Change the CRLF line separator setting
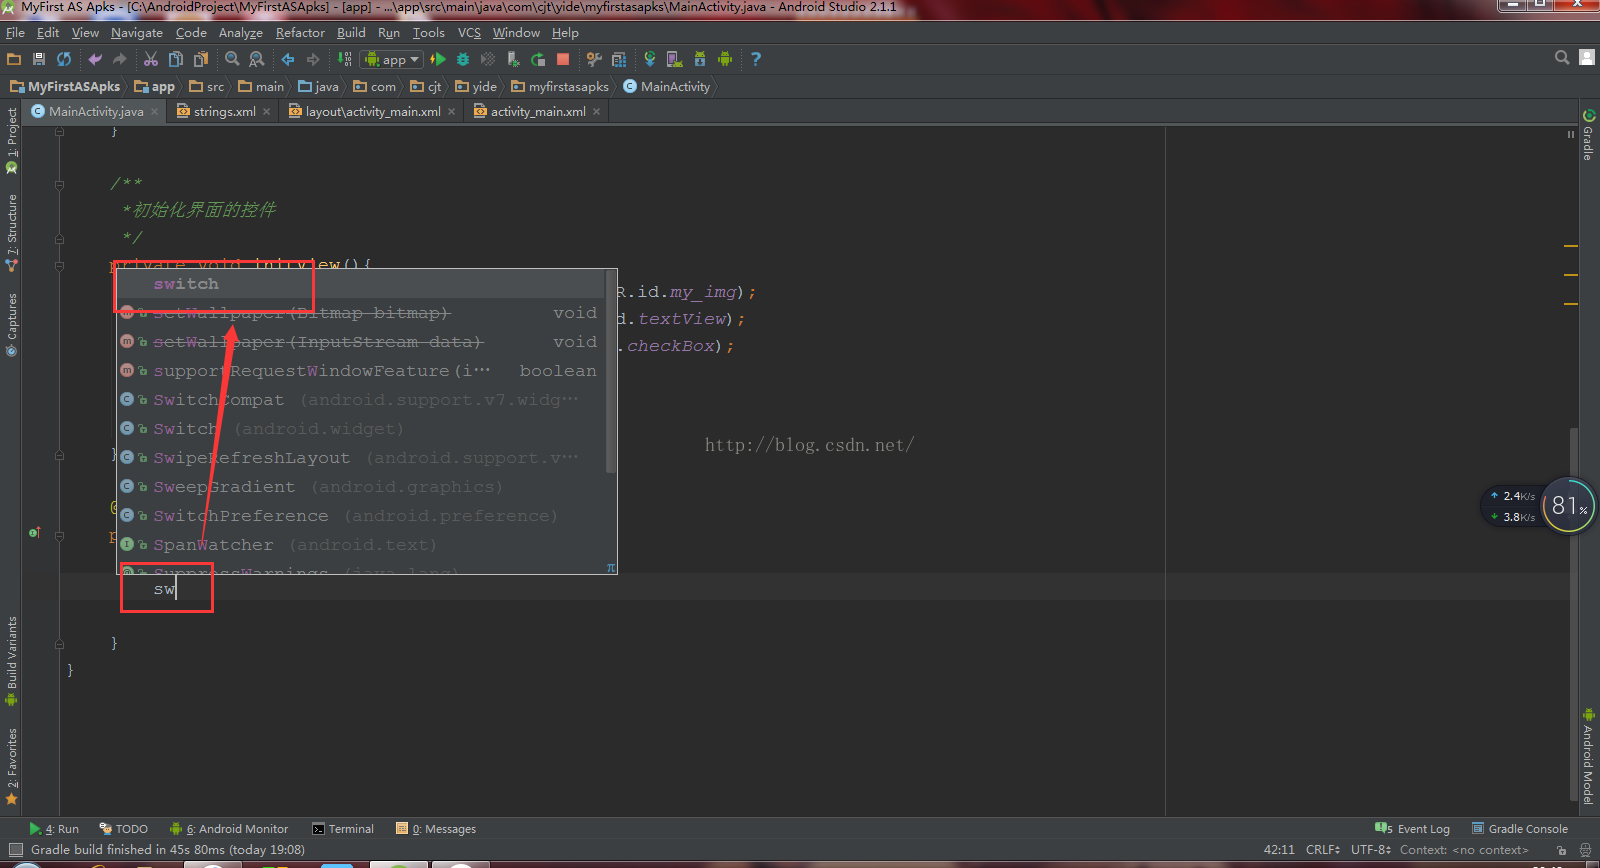Viewport: 1600px width, 868px height. [1323, 850]
